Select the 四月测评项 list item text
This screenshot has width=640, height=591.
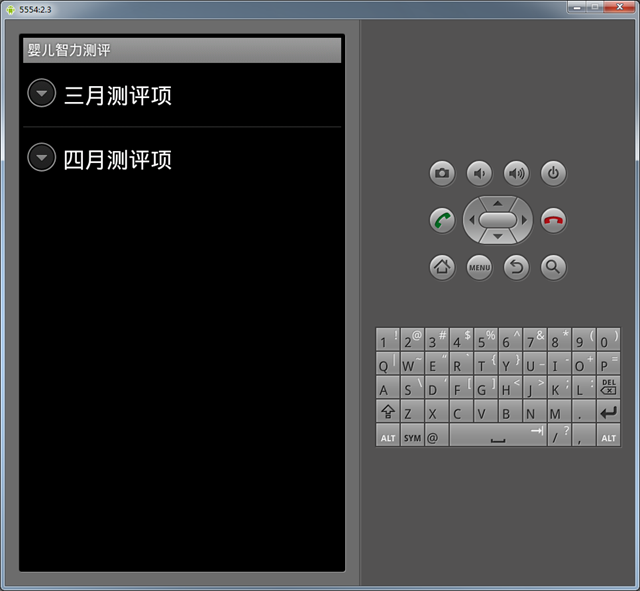(x=118, y=159)
